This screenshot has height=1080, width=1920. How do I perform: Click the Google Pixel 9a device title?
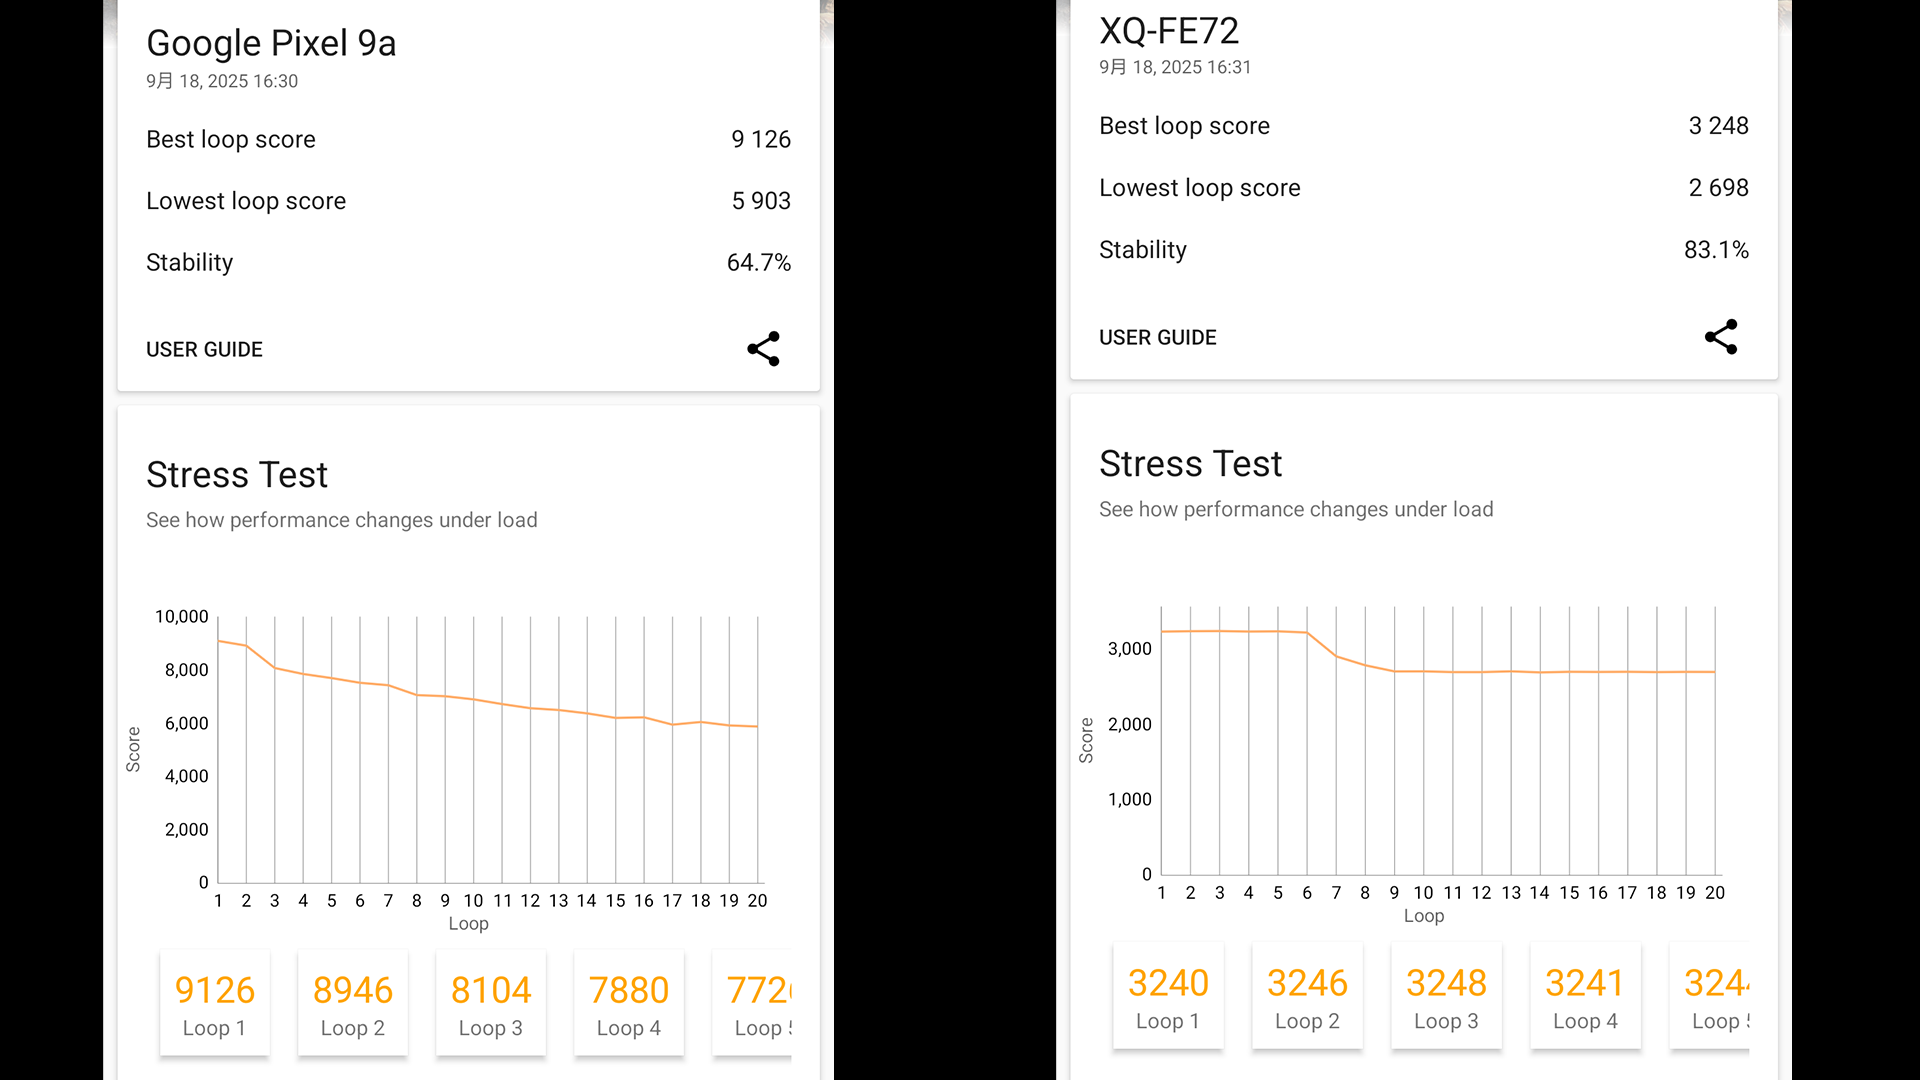coord(271,43)
